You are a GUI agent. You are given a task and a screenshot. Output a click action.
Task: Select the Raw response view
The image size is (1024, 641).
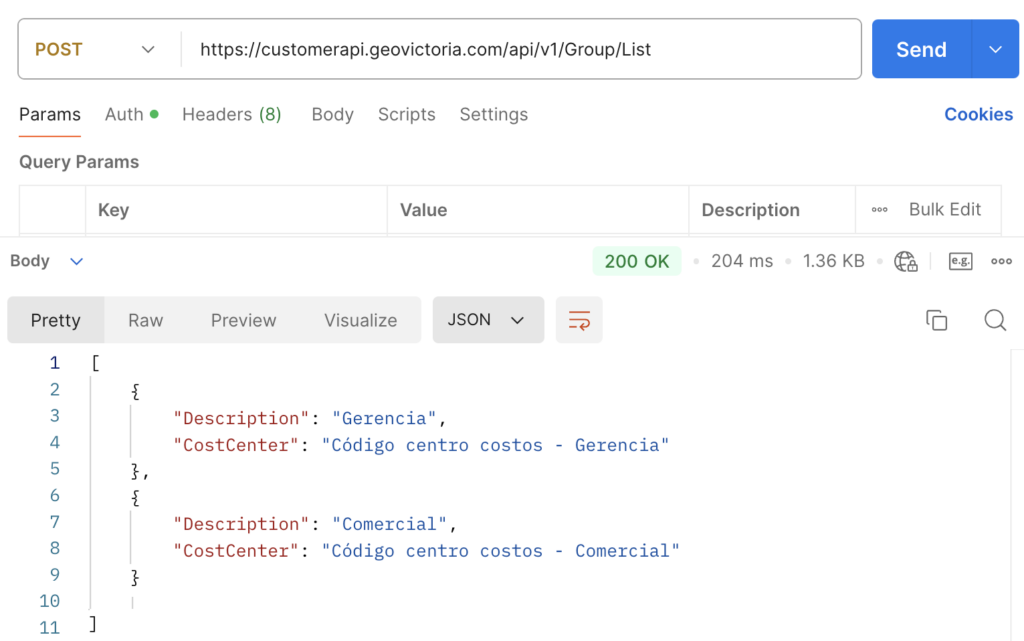click(145, 320)
